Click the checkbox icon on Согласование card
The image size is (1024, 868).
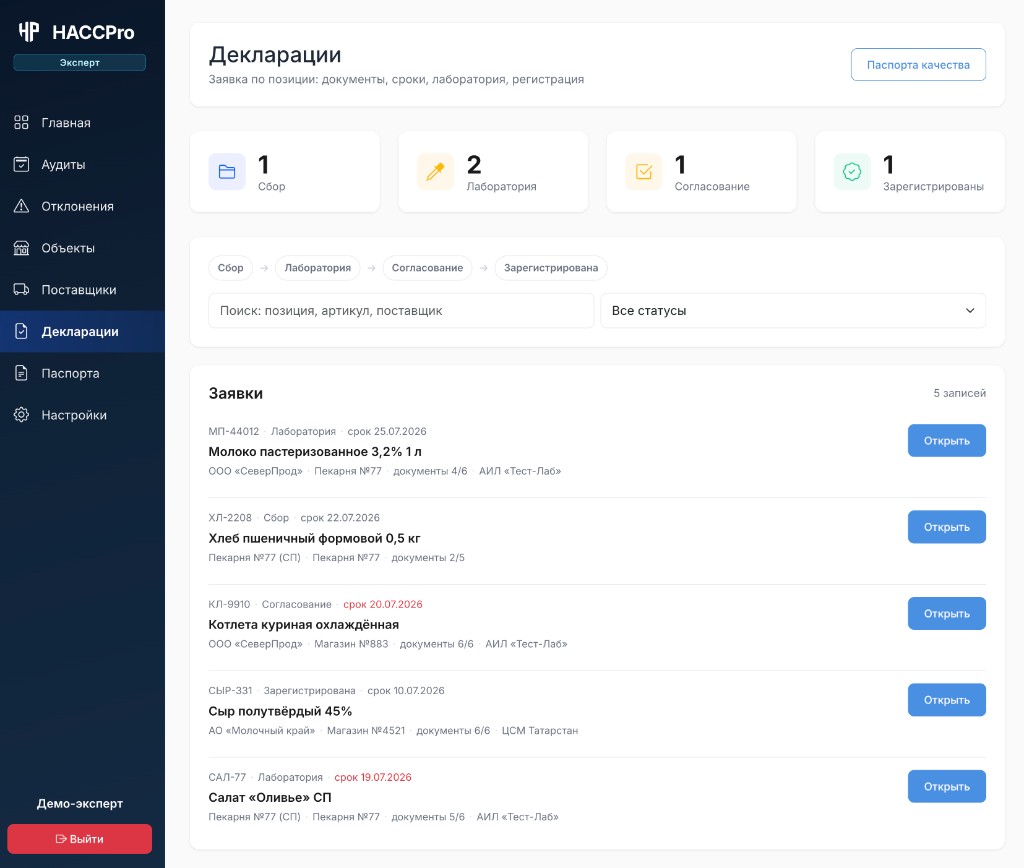[x=644, y=172]
